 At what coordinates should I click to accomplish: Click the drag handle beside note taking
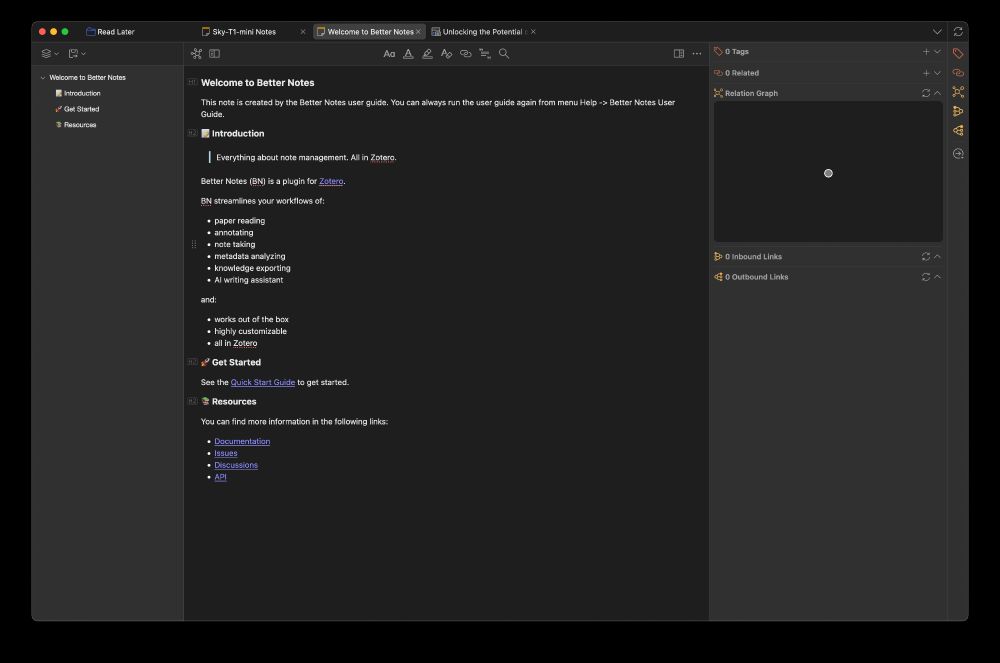pos(194,244)
